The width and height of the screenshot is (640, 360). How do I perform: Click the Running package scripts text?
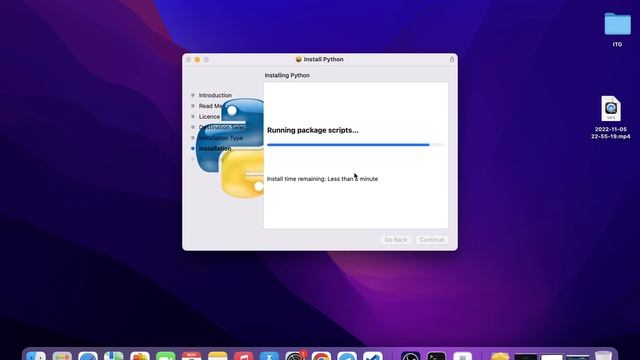pyautogui.click(x=313, y=130)
